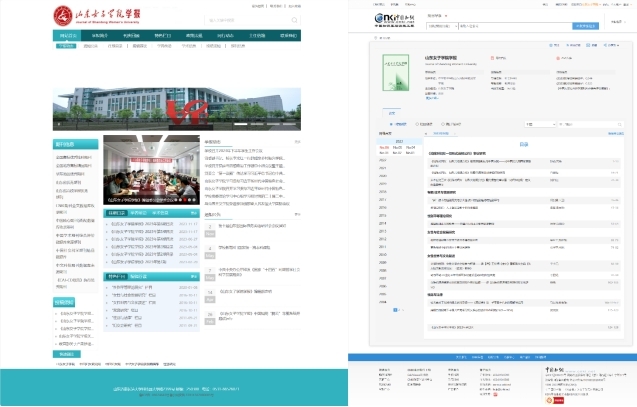Open the 网站首页 item in teal navigation bar
This screenshot has width=637, height=407.
pos(68,36)
